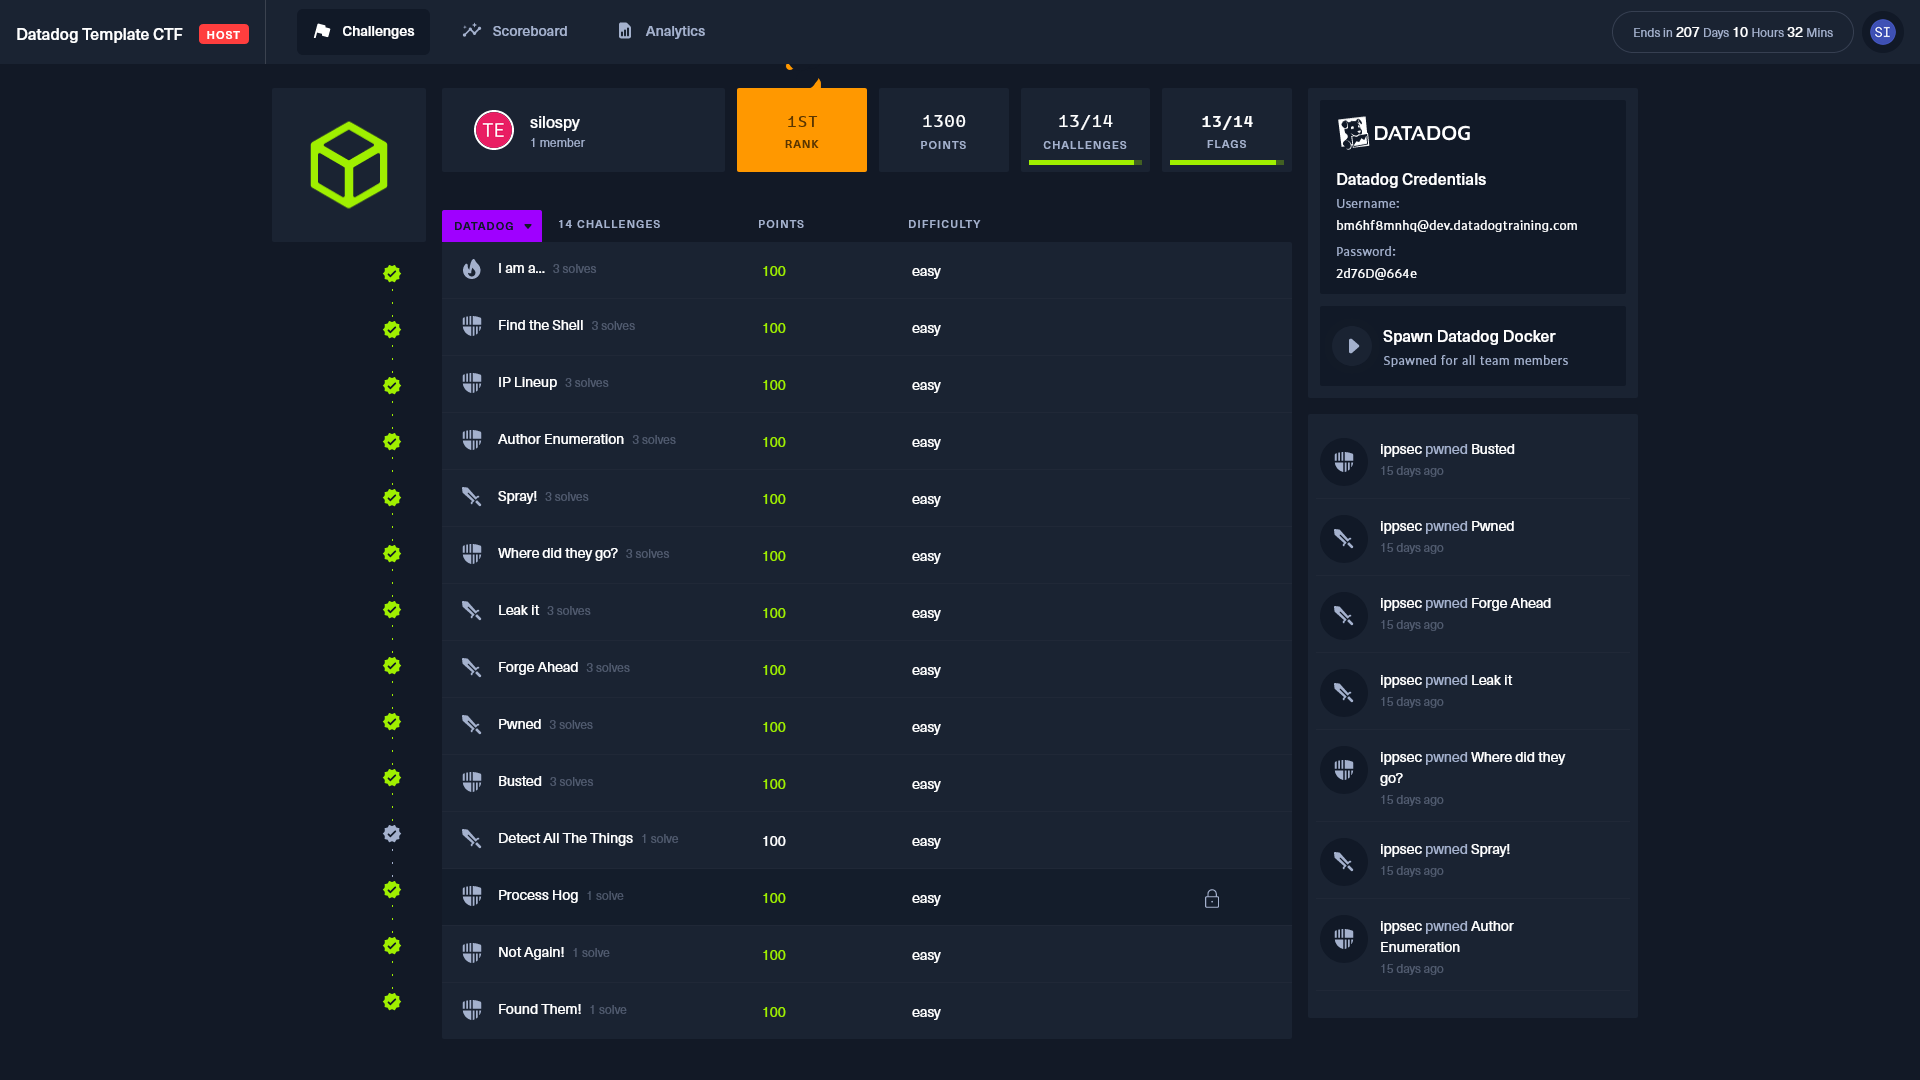The image size is (1920, 1080).
Task: Click the shield icon beside Find the Shell
Action: pos(471,325)
